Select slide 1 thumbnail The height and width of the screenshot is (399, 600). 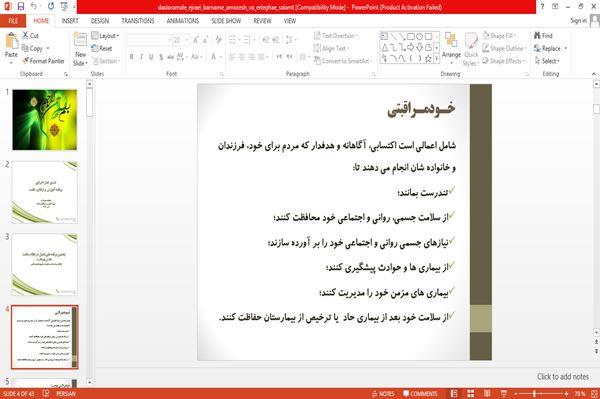pos(45,120)
